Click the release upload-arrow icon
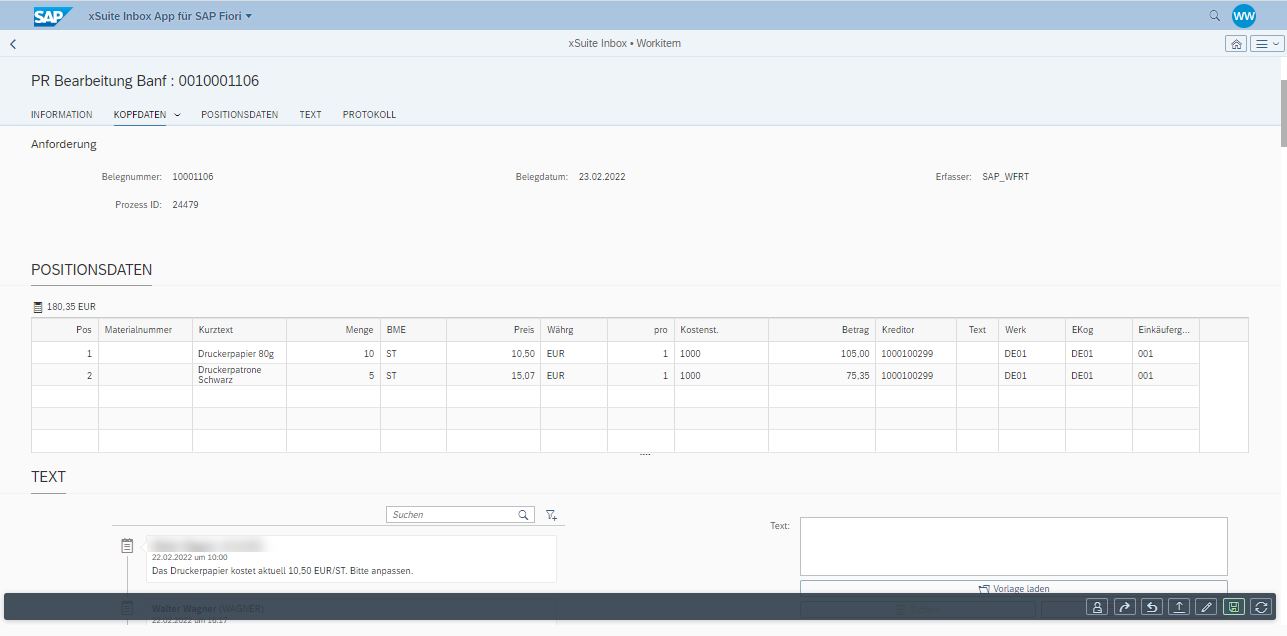Screen dimensions: 1287x636 pos(1177,606)
